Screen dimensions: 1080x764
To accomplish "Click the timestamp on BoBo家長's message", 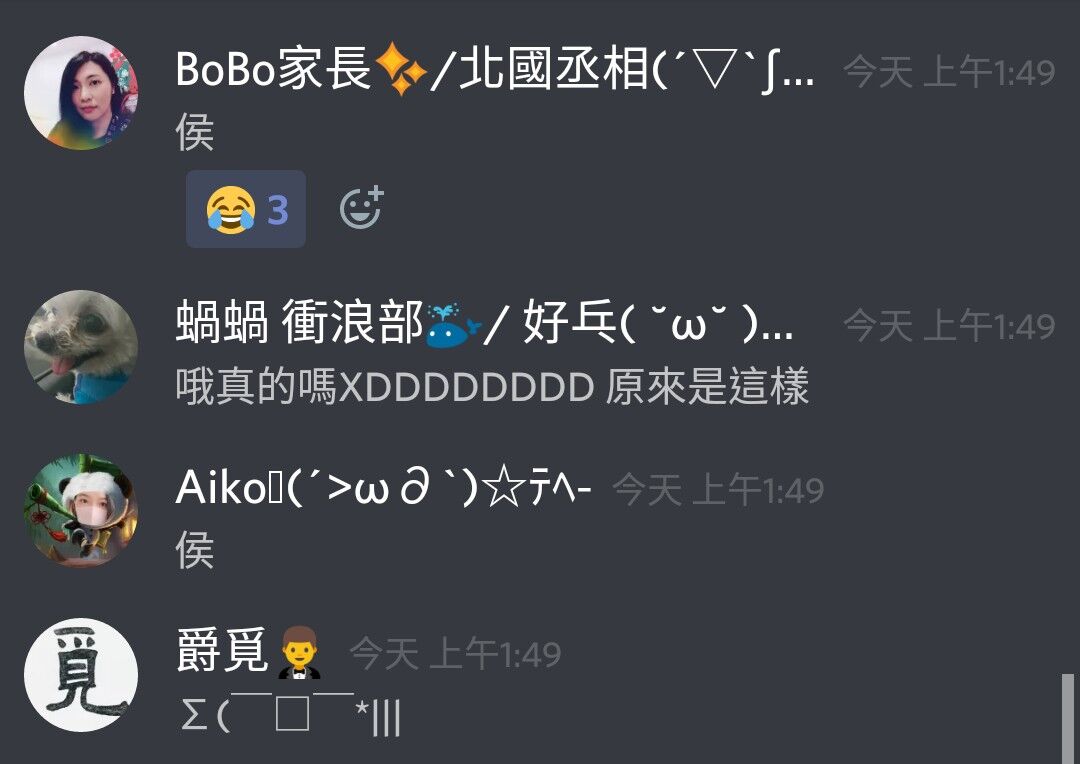I will pos(948,72).
